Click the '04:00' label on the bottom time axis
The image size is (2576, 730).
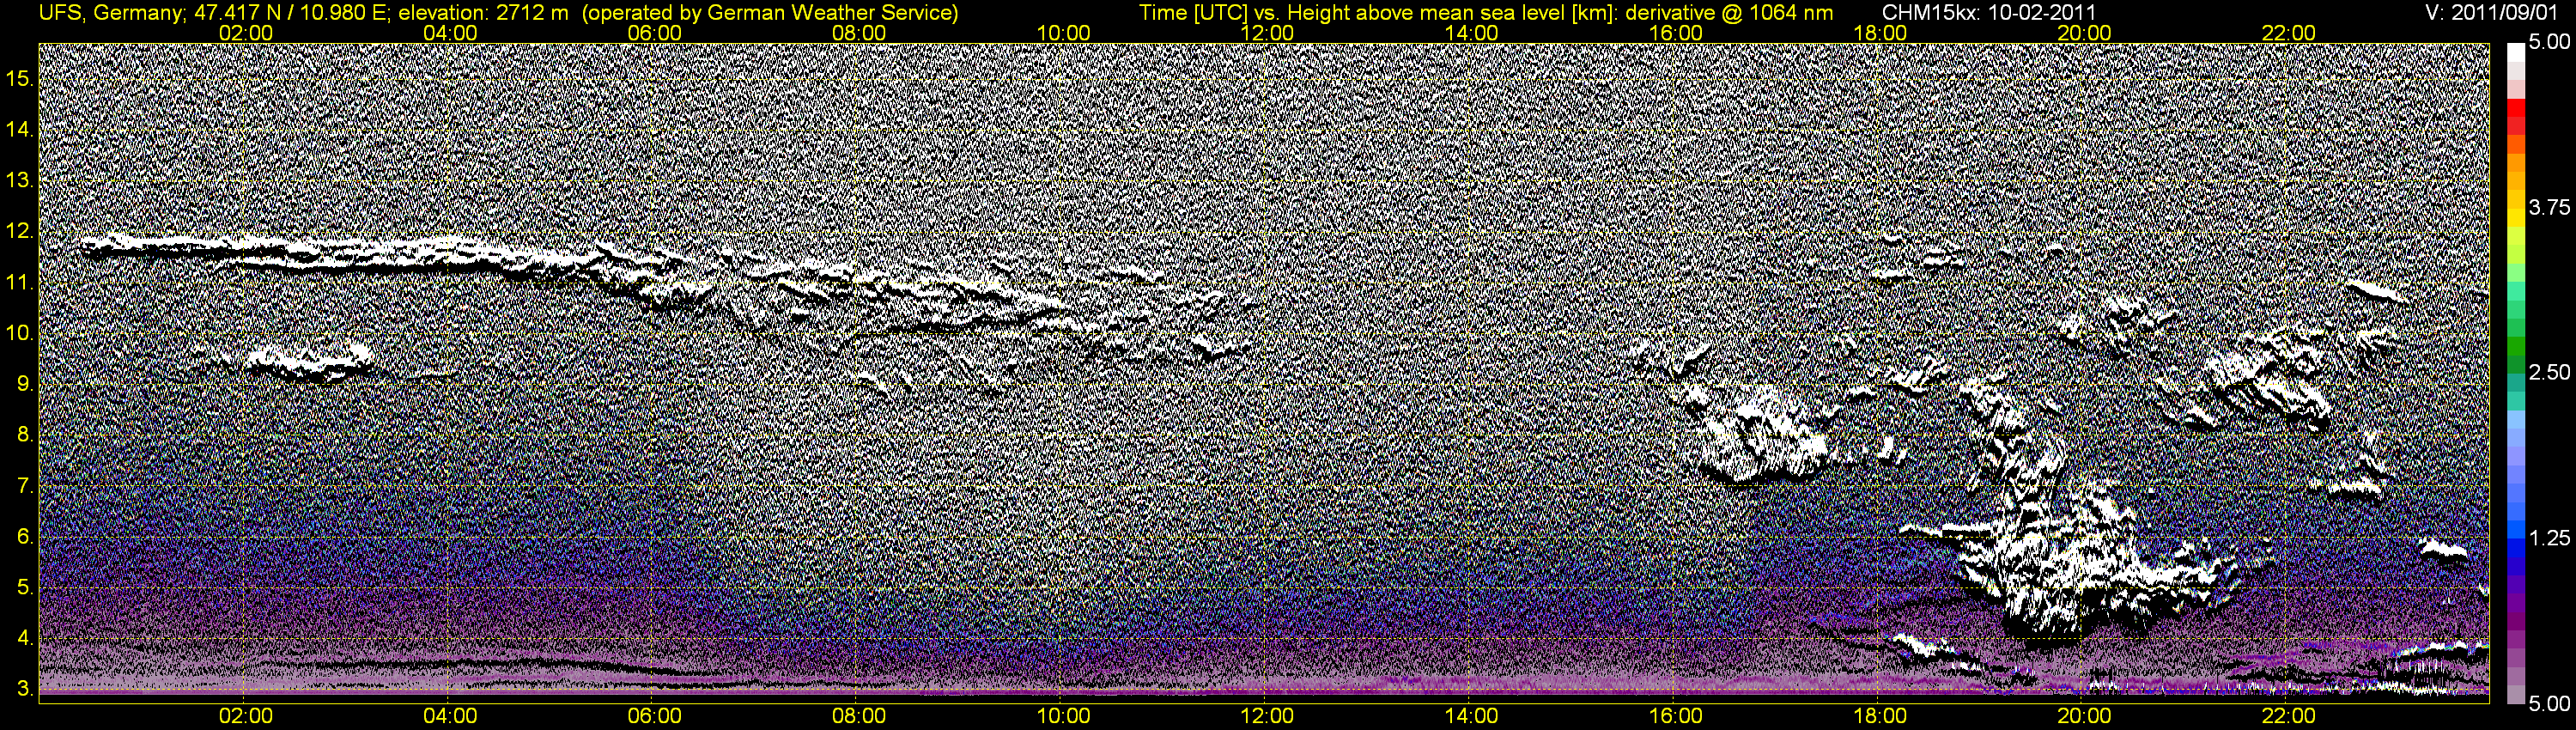pos(450,716)
